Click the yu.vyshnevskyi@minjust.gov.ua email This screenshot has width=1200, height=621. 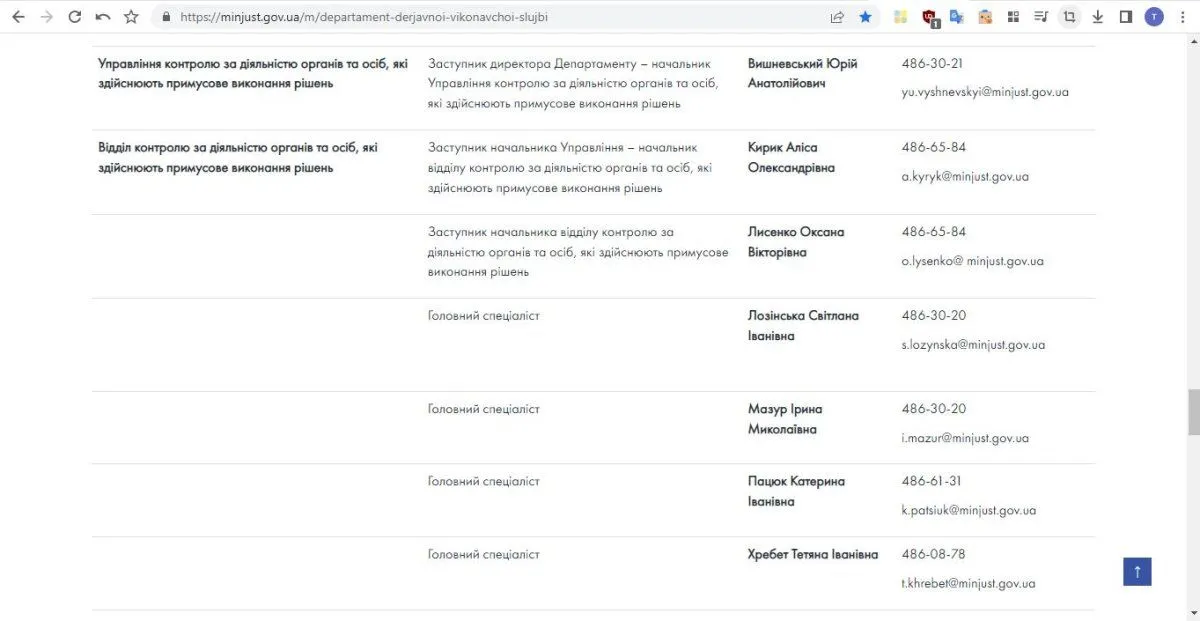[985, 92]
